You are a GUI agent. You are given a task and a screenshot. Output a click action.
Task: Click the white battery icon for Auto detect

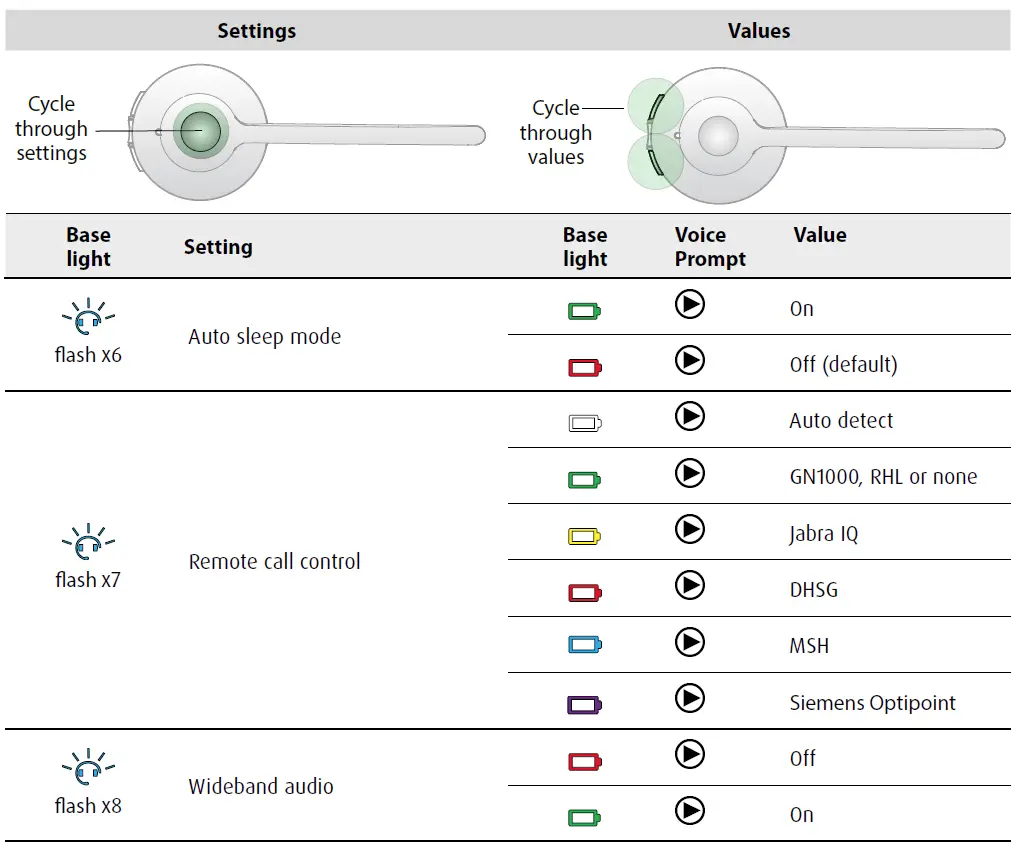585,423
